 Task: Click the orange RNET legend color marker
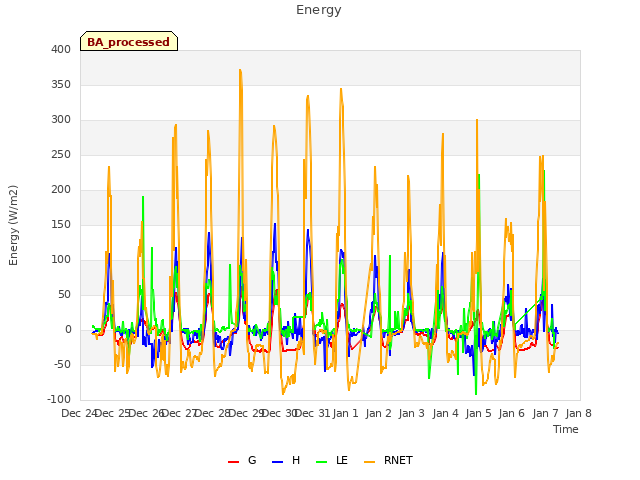click(369, 462)
